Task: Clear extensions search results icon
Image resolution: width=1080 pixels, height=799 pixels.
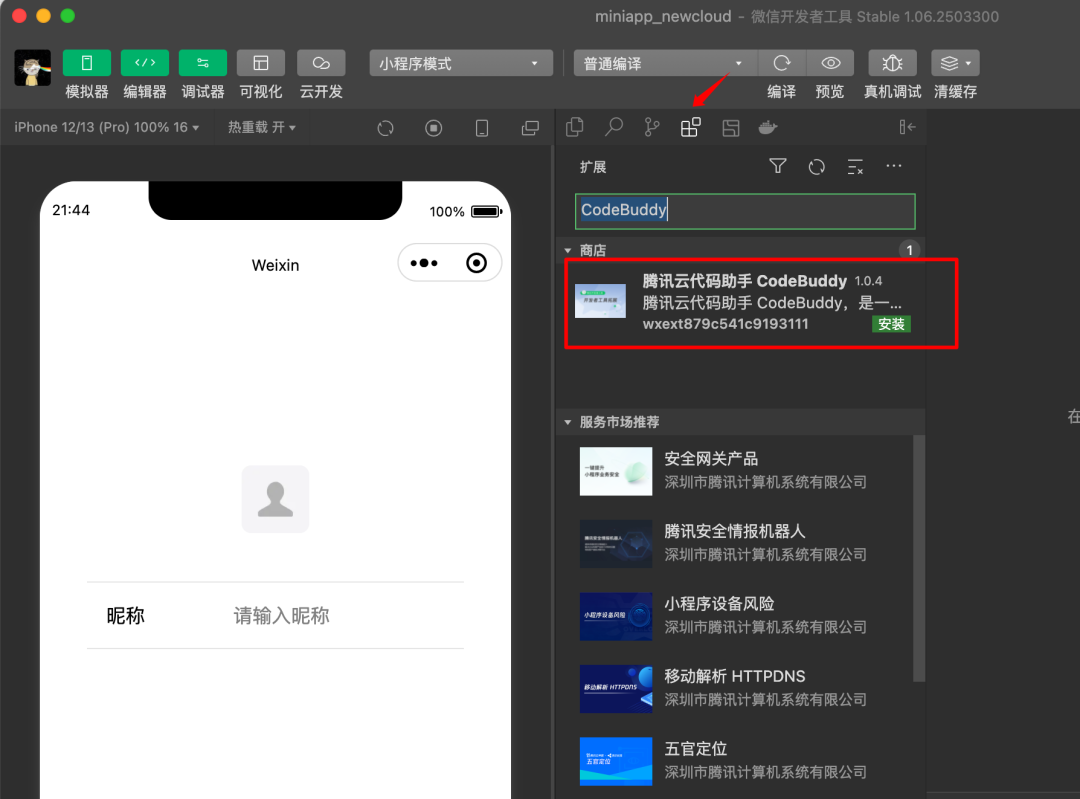Action: click(855, 167)
